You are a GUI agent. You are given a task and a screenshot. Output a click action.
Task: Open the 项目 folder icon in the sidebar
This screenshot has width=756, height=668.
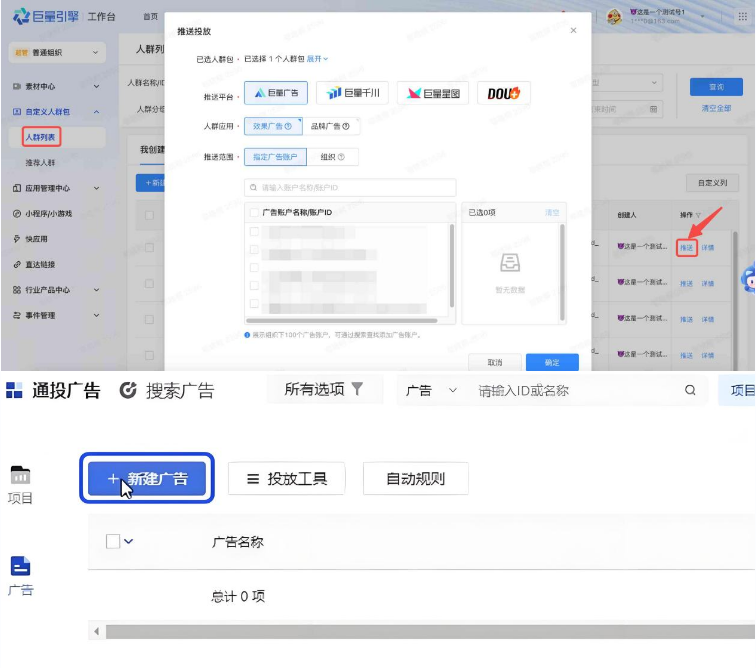coord(20,476)
